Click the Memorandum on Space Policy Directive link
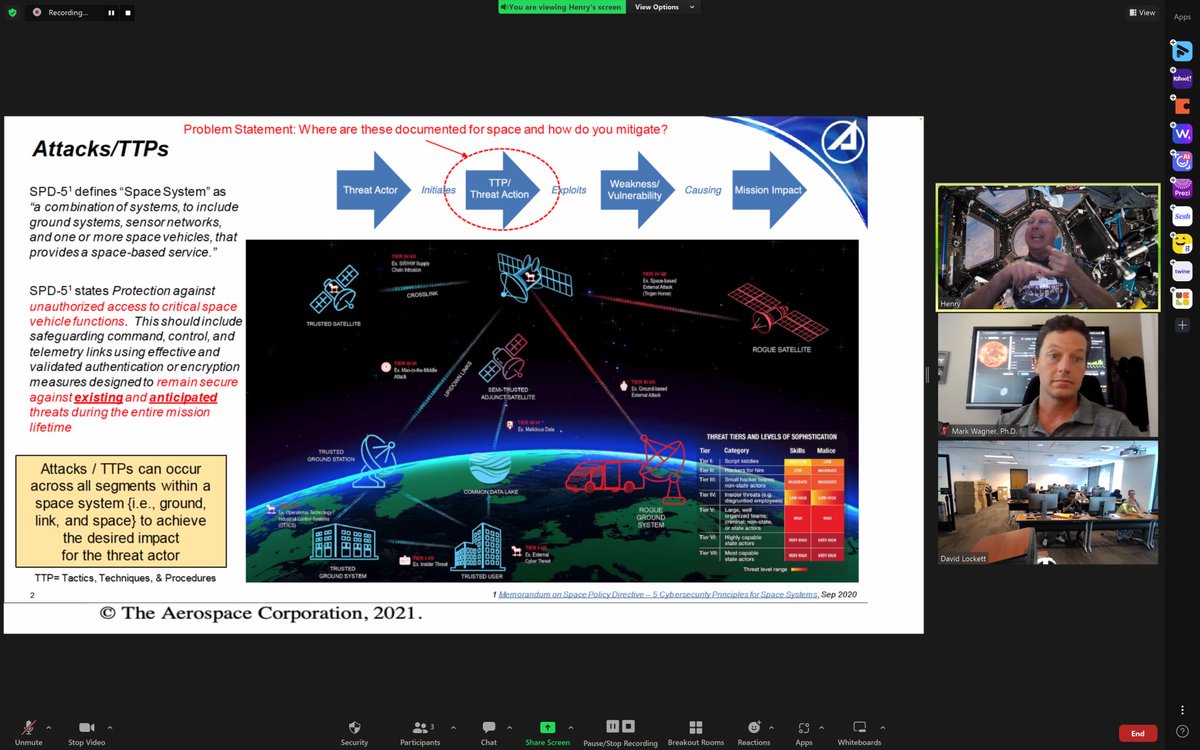This screenshot has height=750, width=1200. [x=657, y=594]
